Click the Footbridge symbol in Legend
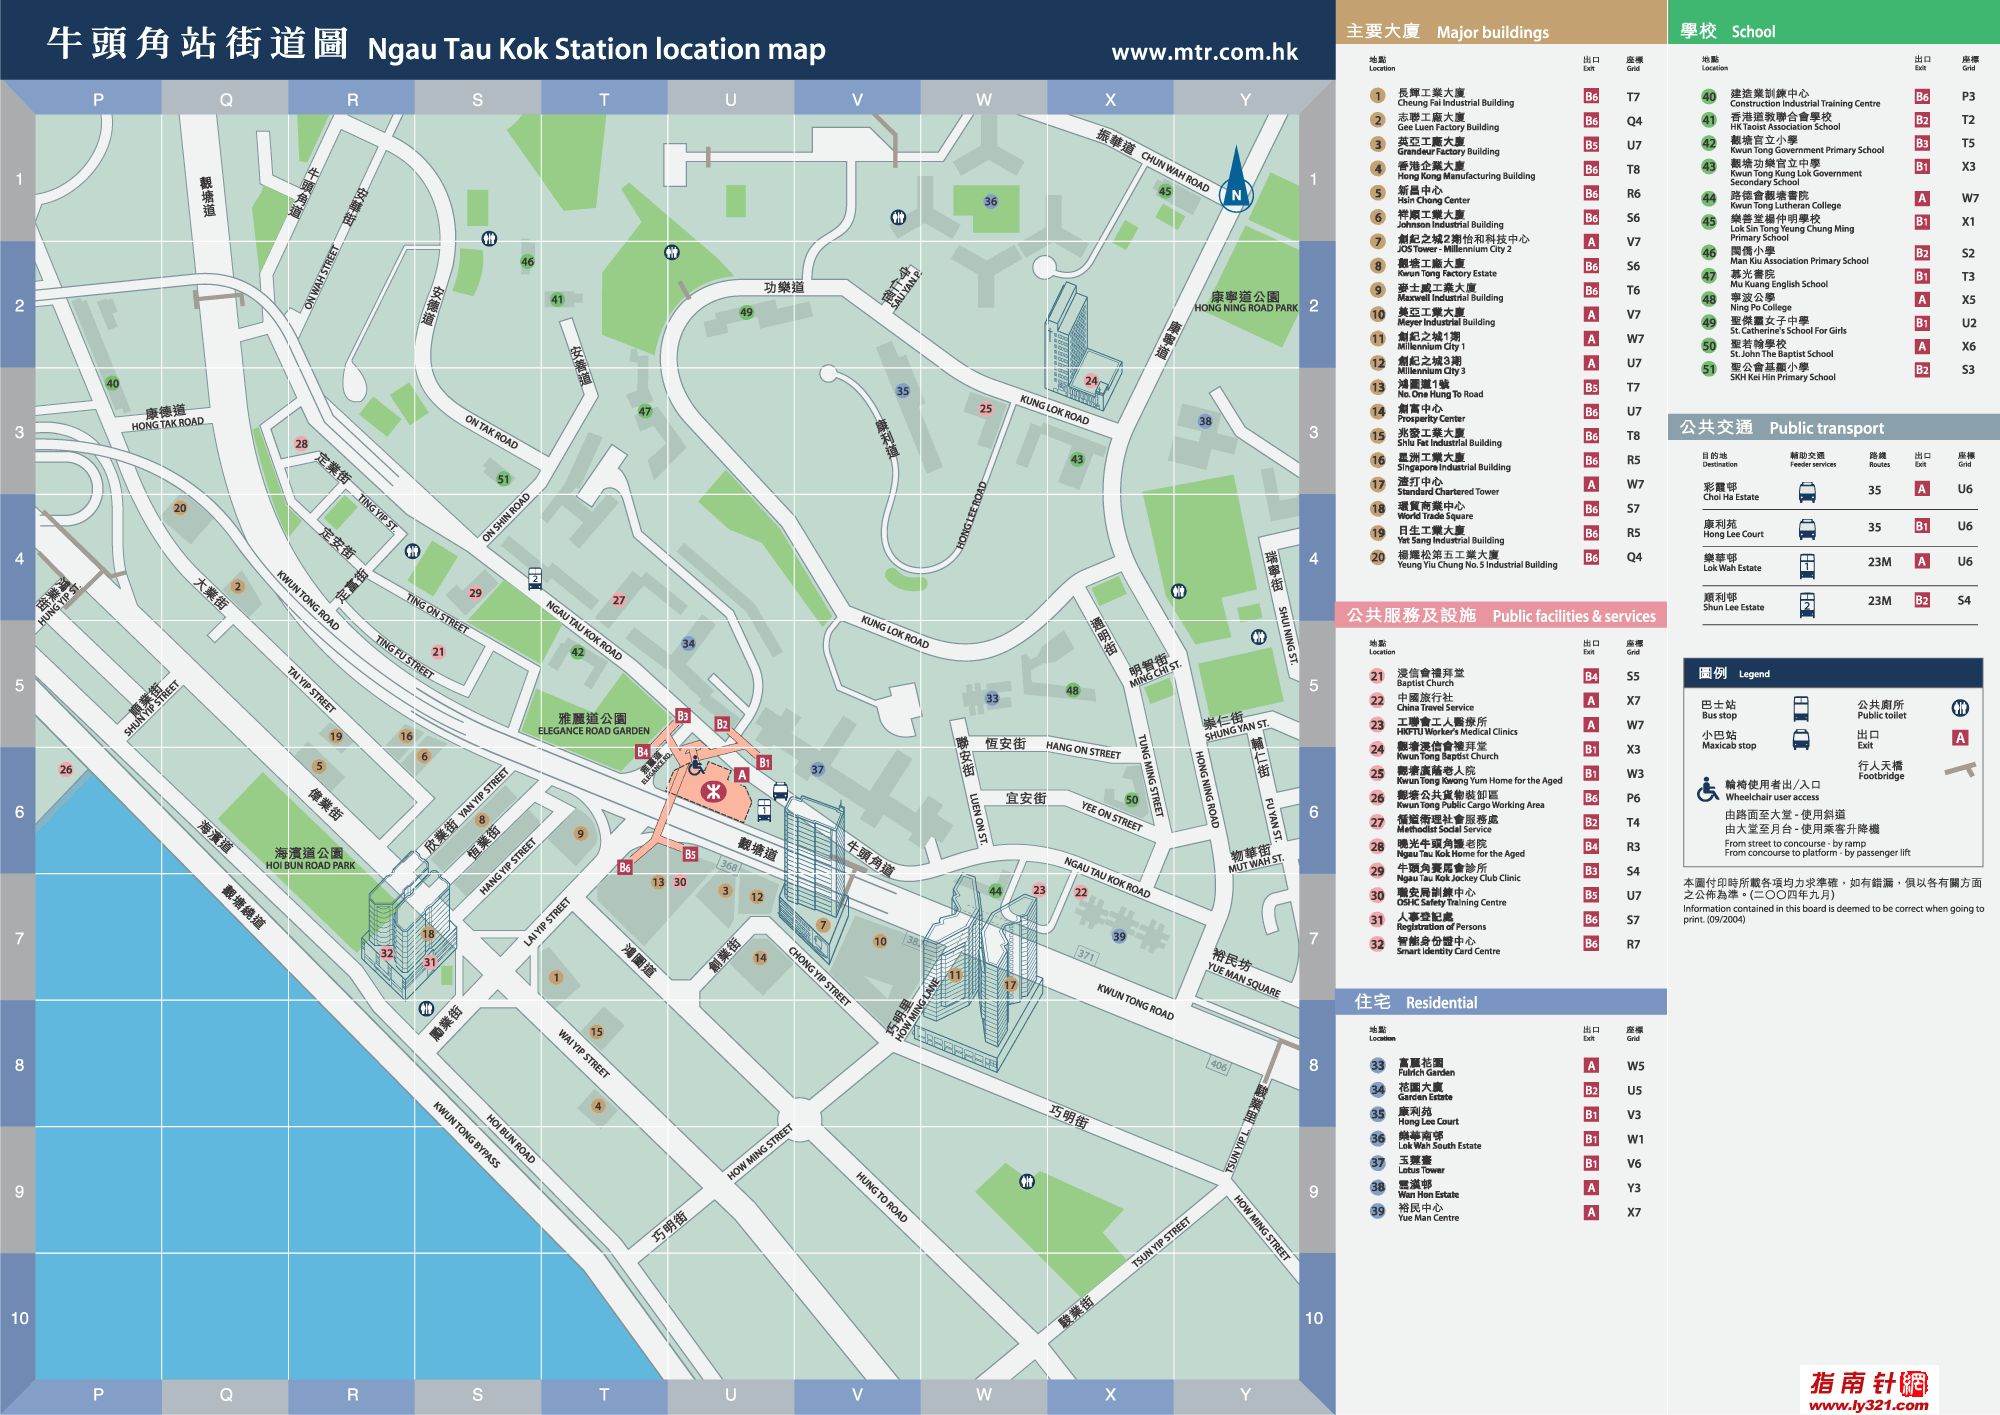Image resolution: width=2000 pixels, height=1415 pixels. [x=1961, y=770]
